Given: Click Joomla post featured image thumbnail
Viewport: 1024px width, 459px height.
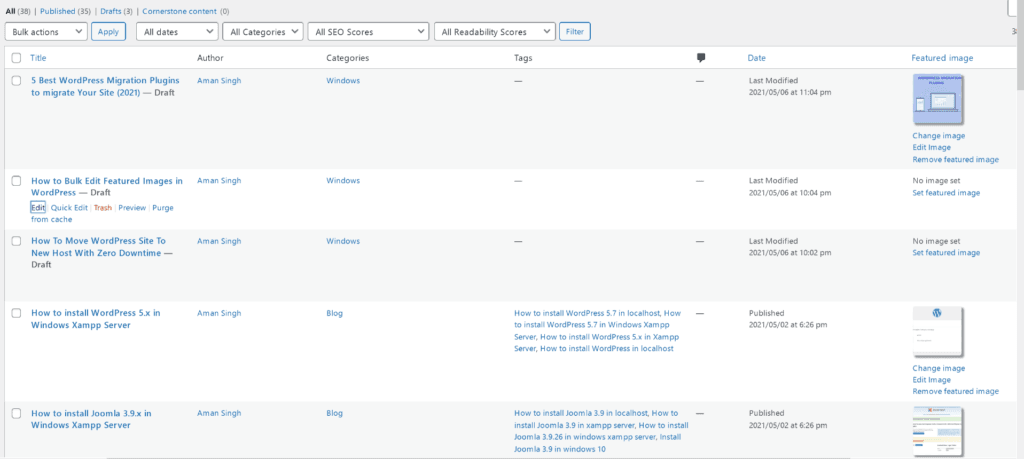Looking at the screenshot, I should 938,432.
